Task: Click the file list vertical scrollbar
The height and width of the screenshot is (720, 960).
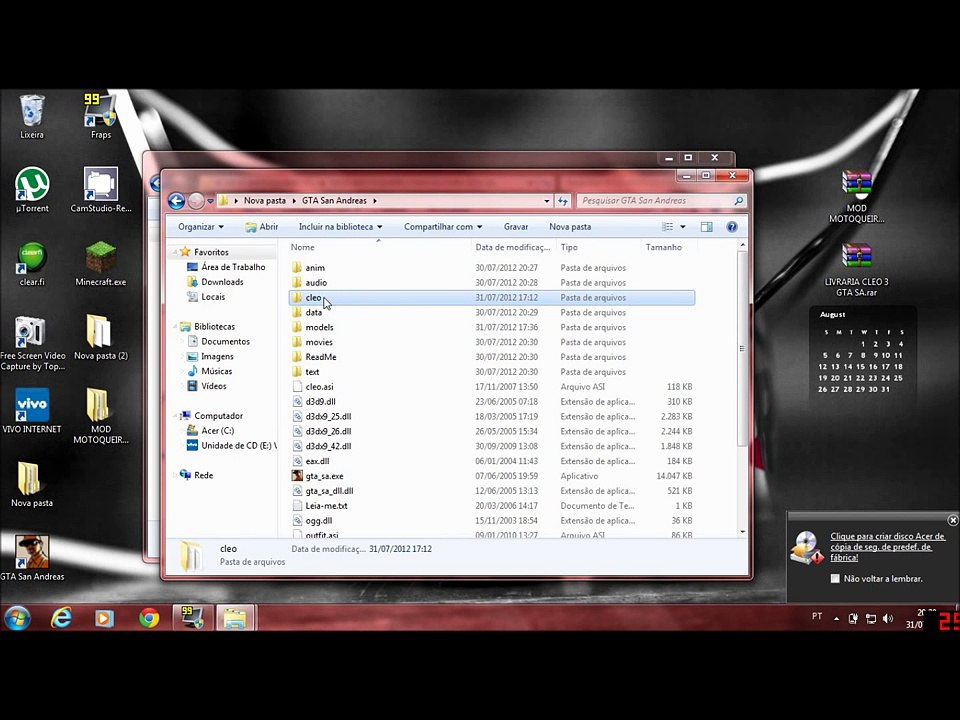Action: pyautogui.click(x=742, y=348)
